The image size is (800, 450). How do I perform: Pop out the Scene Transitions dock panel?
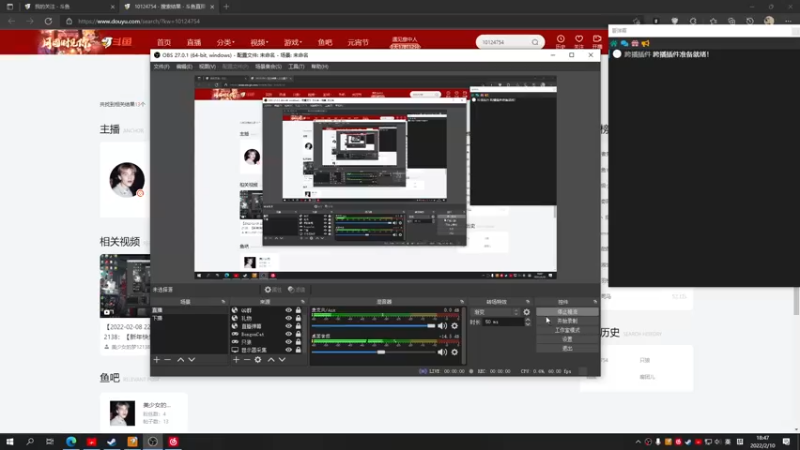[x=528, y=302]
